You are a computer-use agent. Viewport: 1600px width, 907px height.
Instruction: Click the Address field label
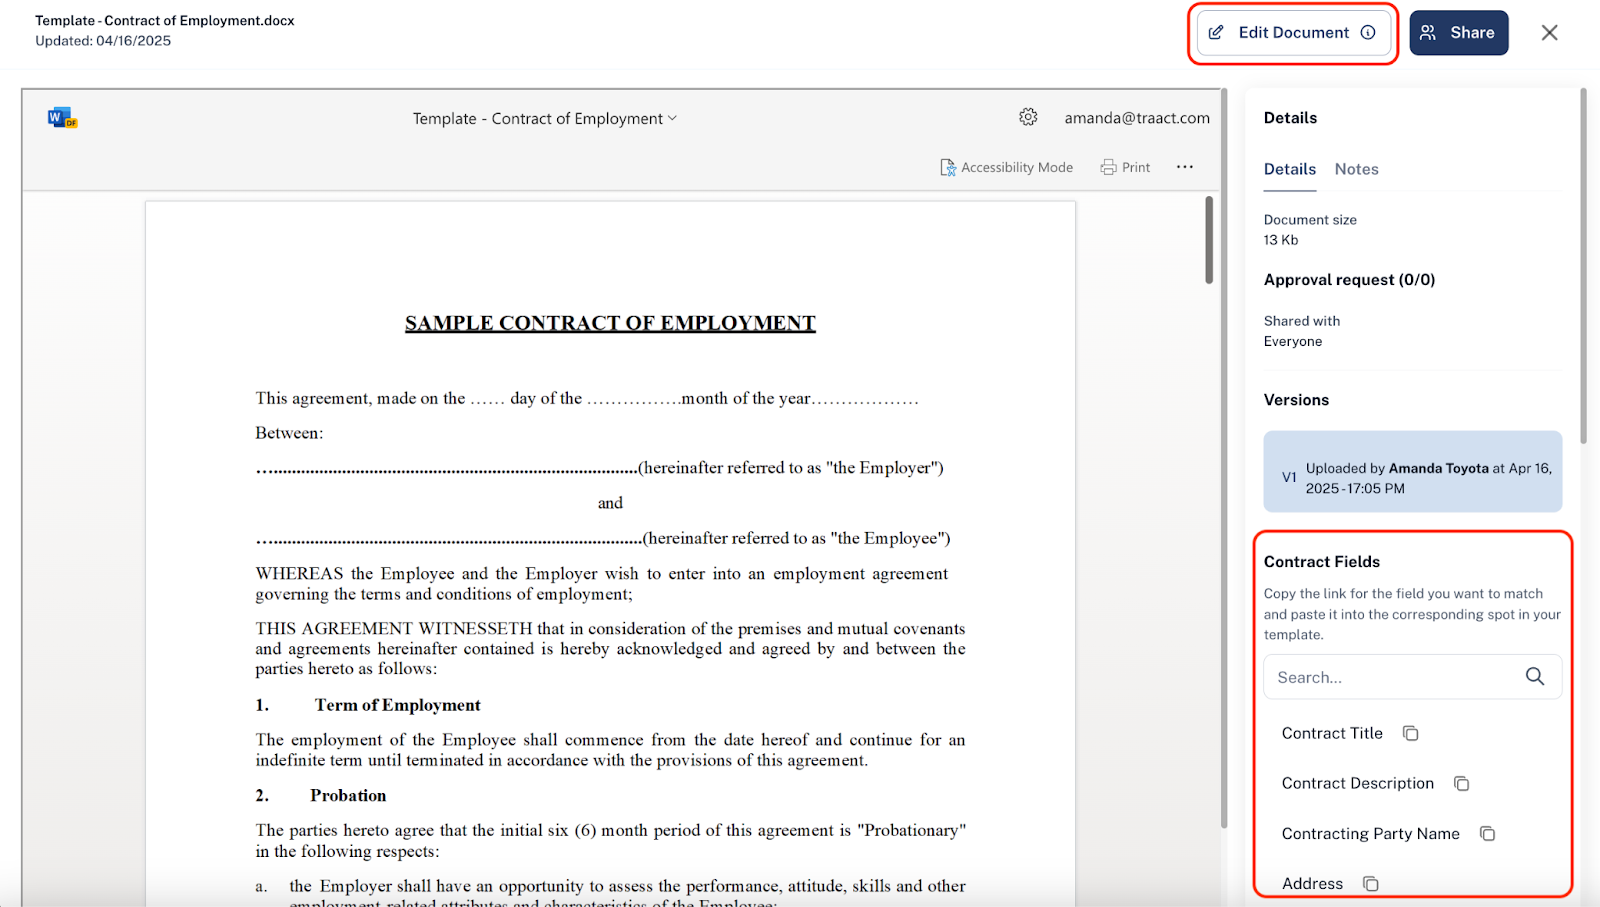pyautogui.click(x=1312, y=884)
